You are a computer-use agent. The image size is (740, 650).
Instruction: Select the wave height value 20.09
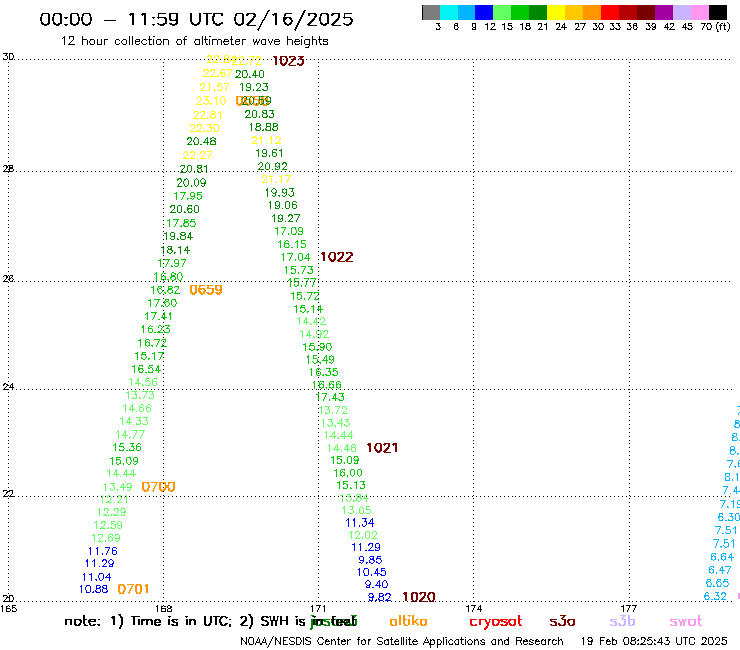pos(191,183)
